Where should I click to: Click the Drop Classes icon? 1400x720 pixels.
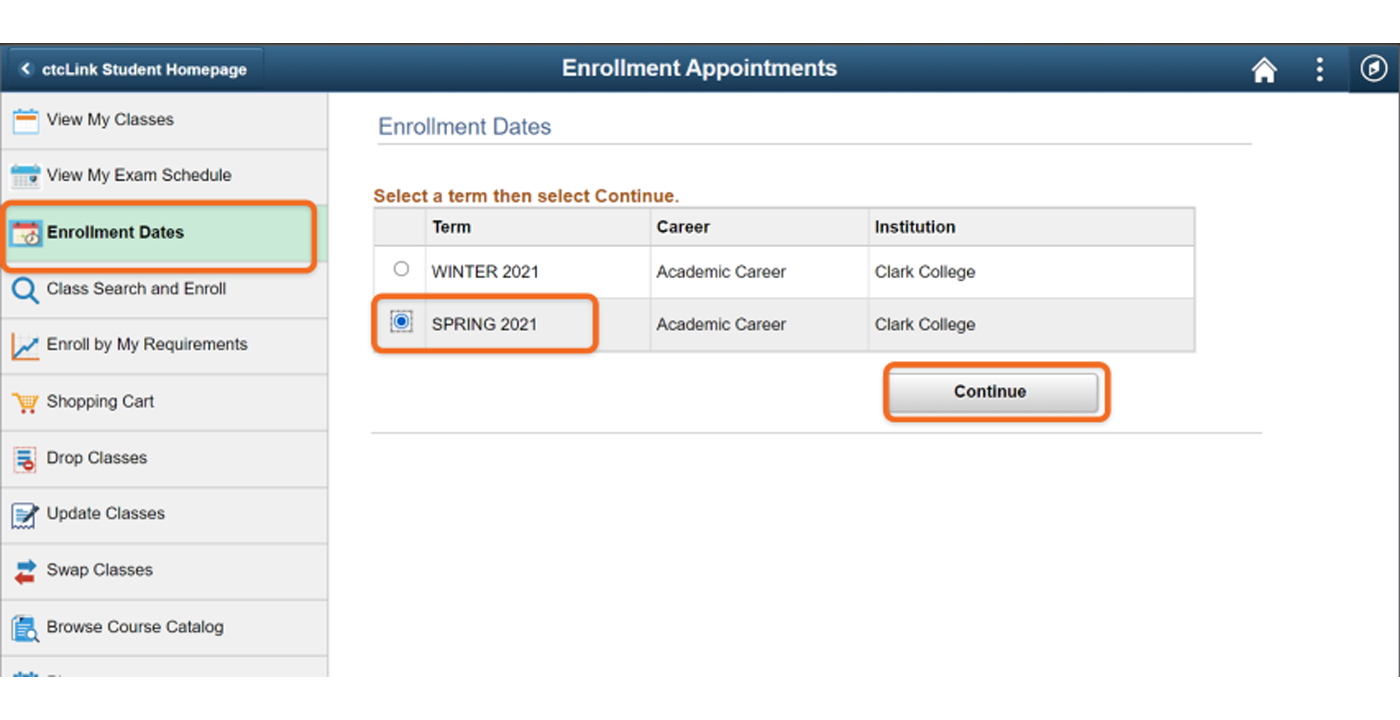point(25,459)
